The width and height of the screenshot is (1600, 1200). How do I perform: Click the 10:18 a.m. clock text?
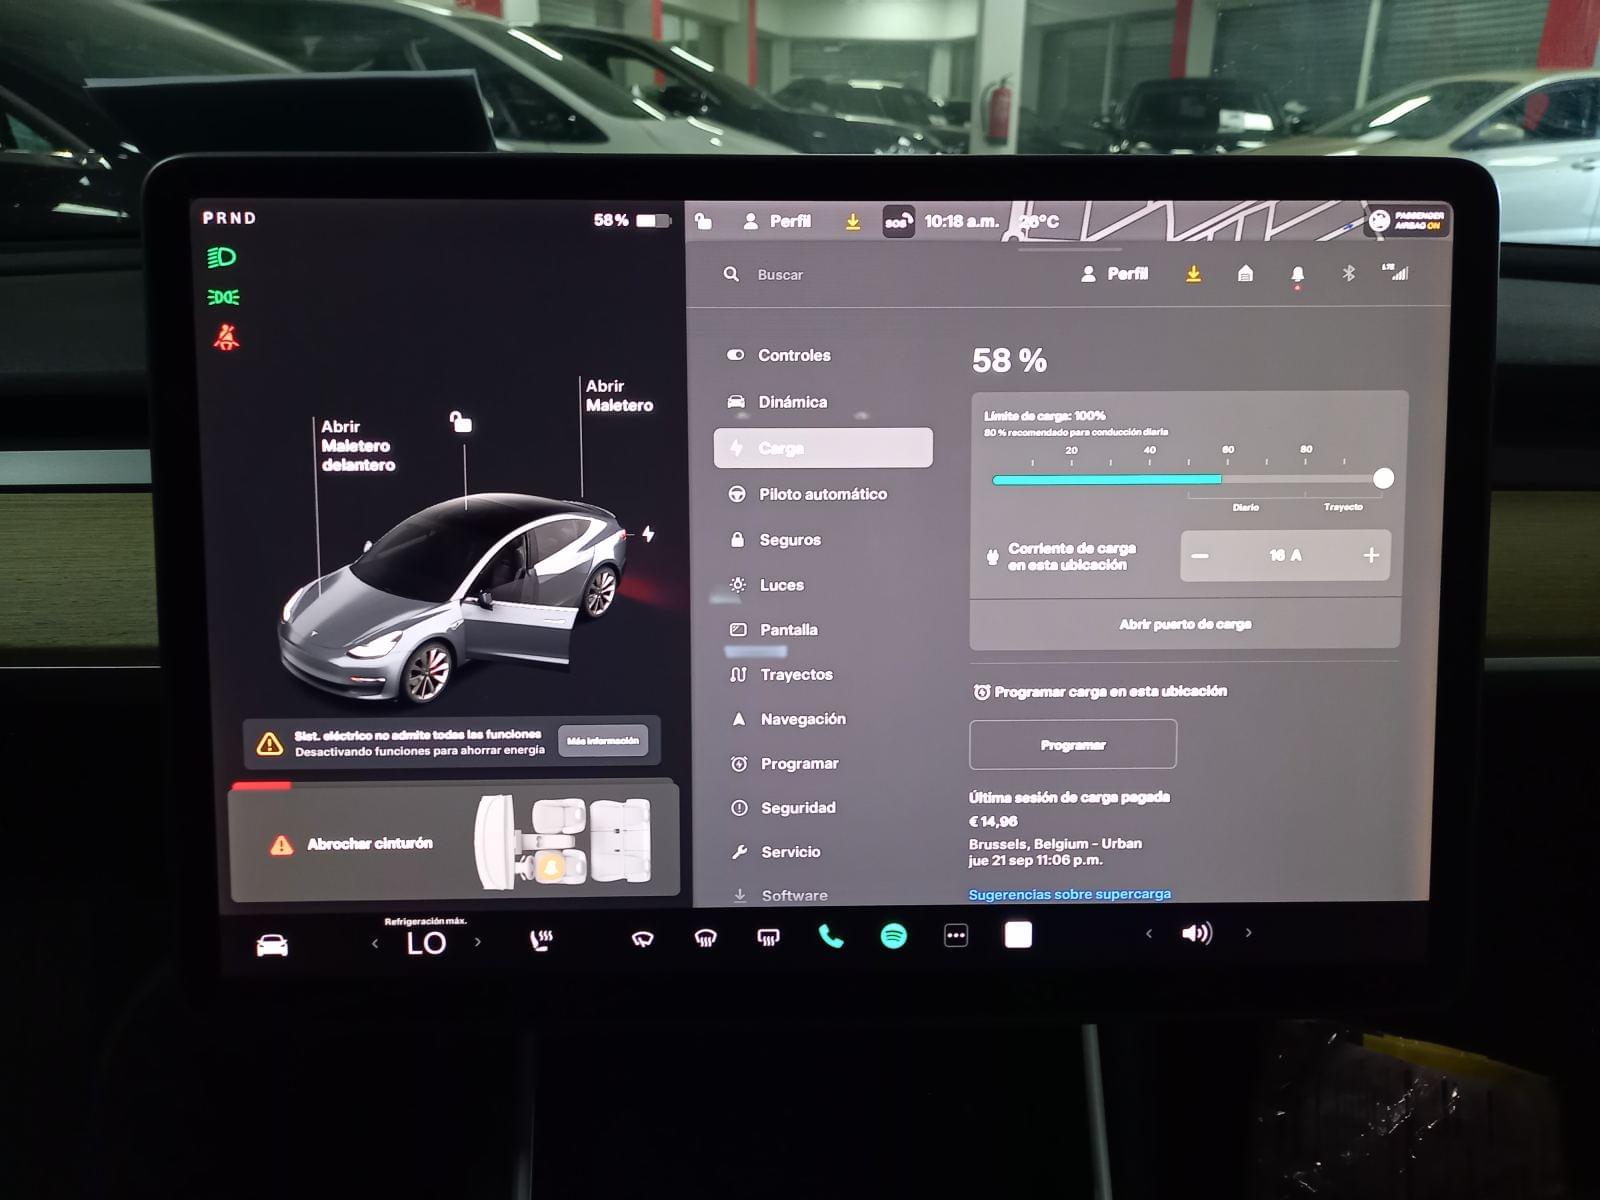[961, 221]
